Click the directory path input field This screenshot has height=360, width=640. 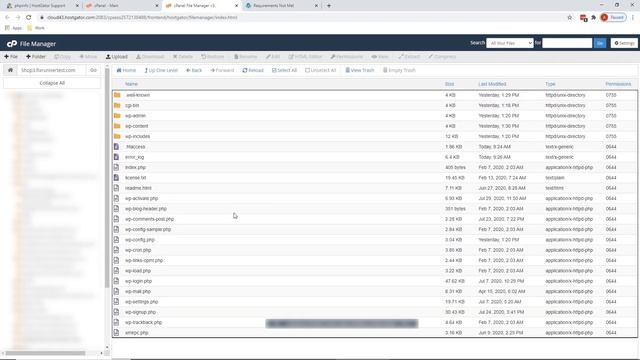pos(51,70)
